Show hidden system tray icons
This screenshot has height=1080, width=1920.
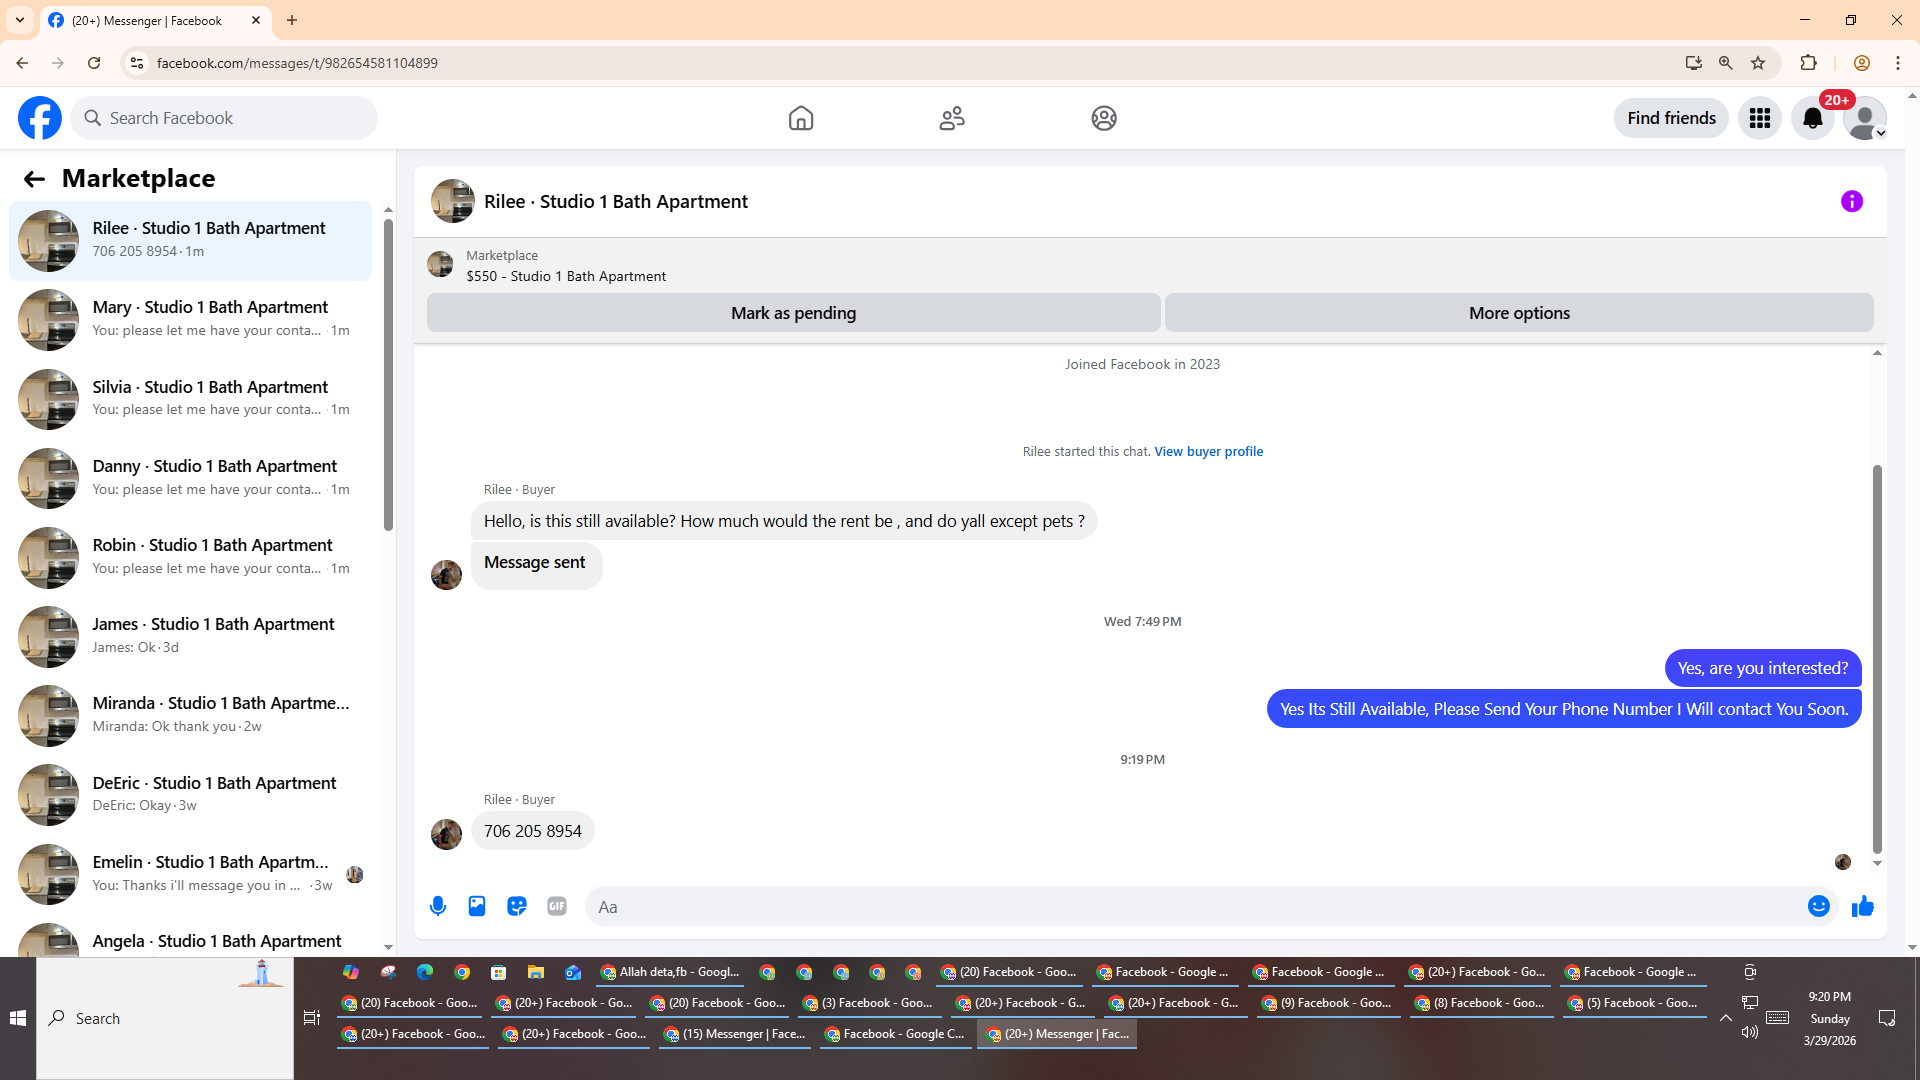(1726, 1018)
